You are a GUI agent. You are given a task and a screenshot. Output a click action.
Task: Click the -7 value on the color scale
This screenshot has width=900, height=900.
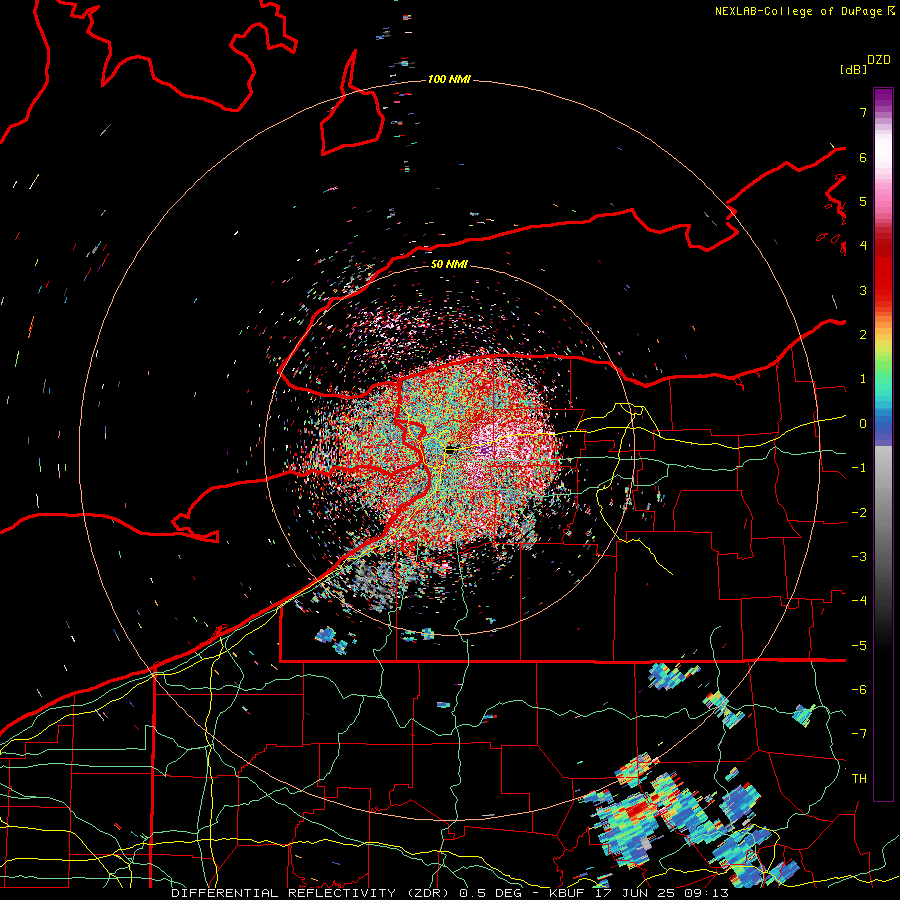click(x=859, y=734)
